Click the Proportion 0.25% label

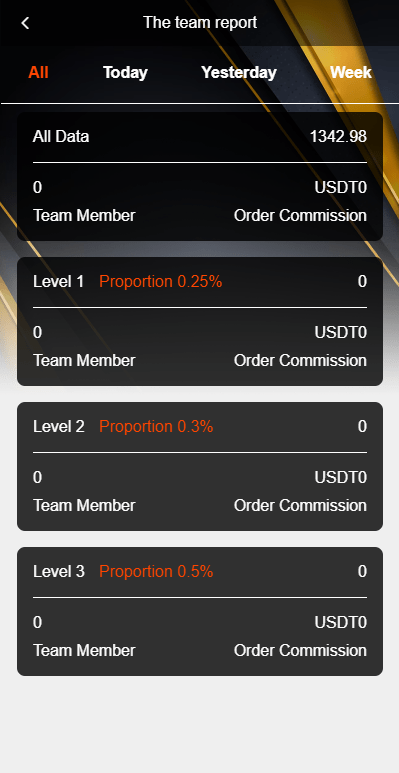[x=161, y=281]
